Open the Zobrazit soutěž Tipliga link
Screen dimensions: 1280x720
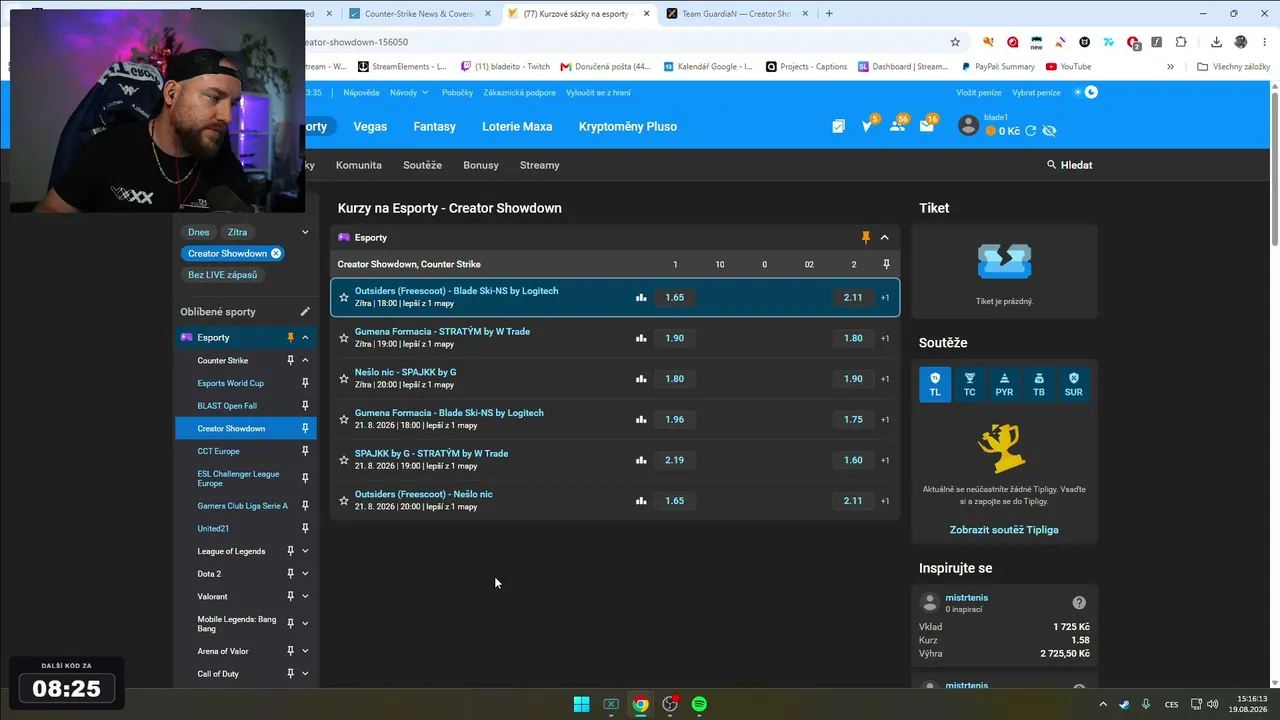click(1004, 530)
